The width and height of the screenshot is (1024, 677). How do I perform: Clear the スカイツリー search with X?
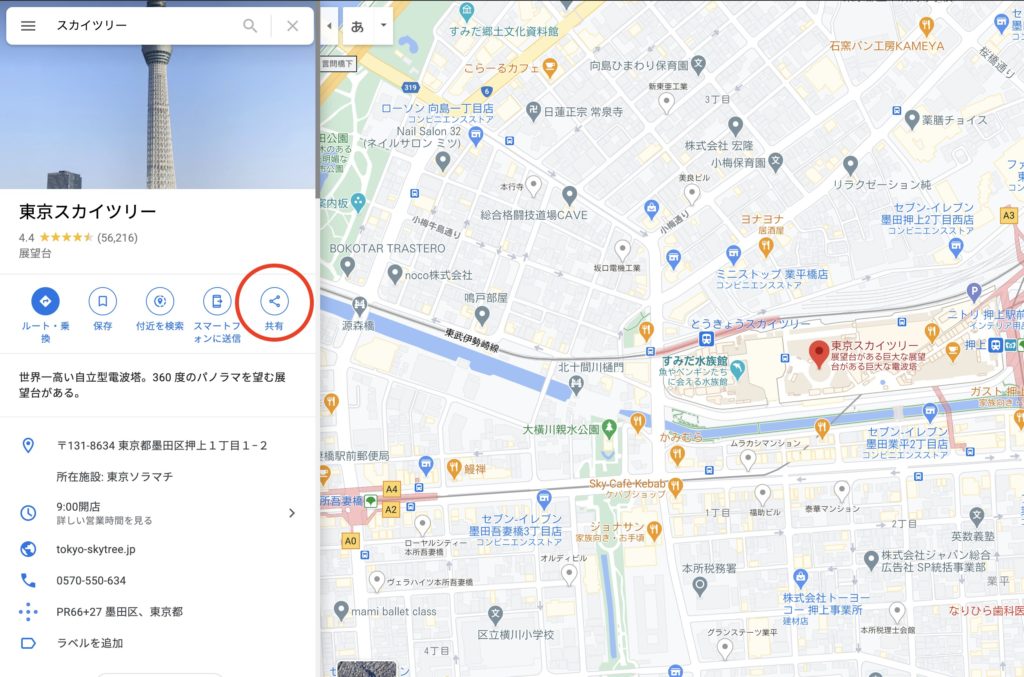click(293, 25)
